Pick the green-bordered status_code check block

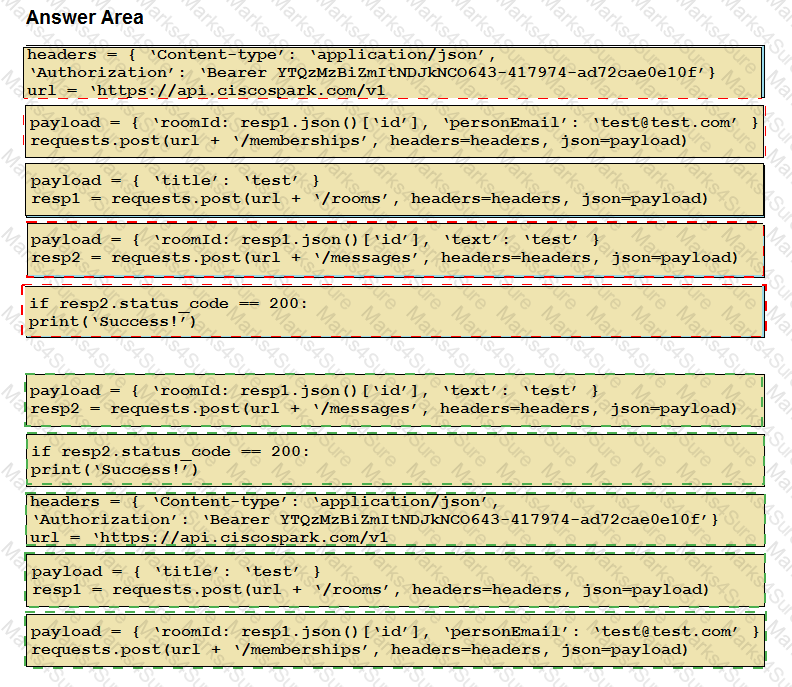point(394,460)
